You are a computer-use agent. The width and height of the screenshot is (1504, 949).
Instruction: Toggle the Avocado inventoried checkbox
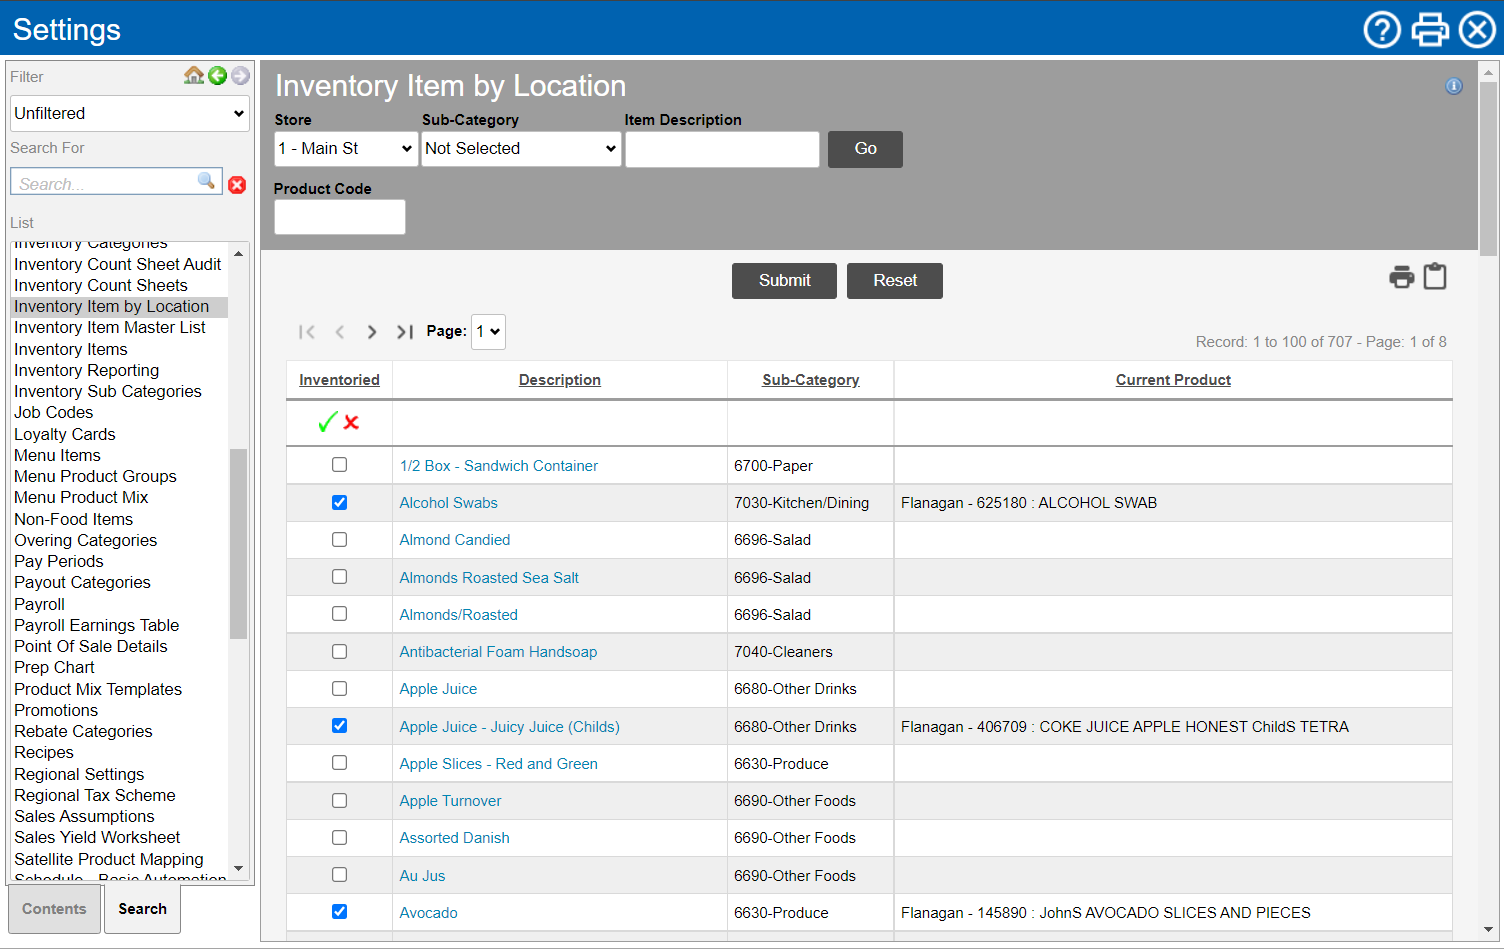click(x=340, y=912)
